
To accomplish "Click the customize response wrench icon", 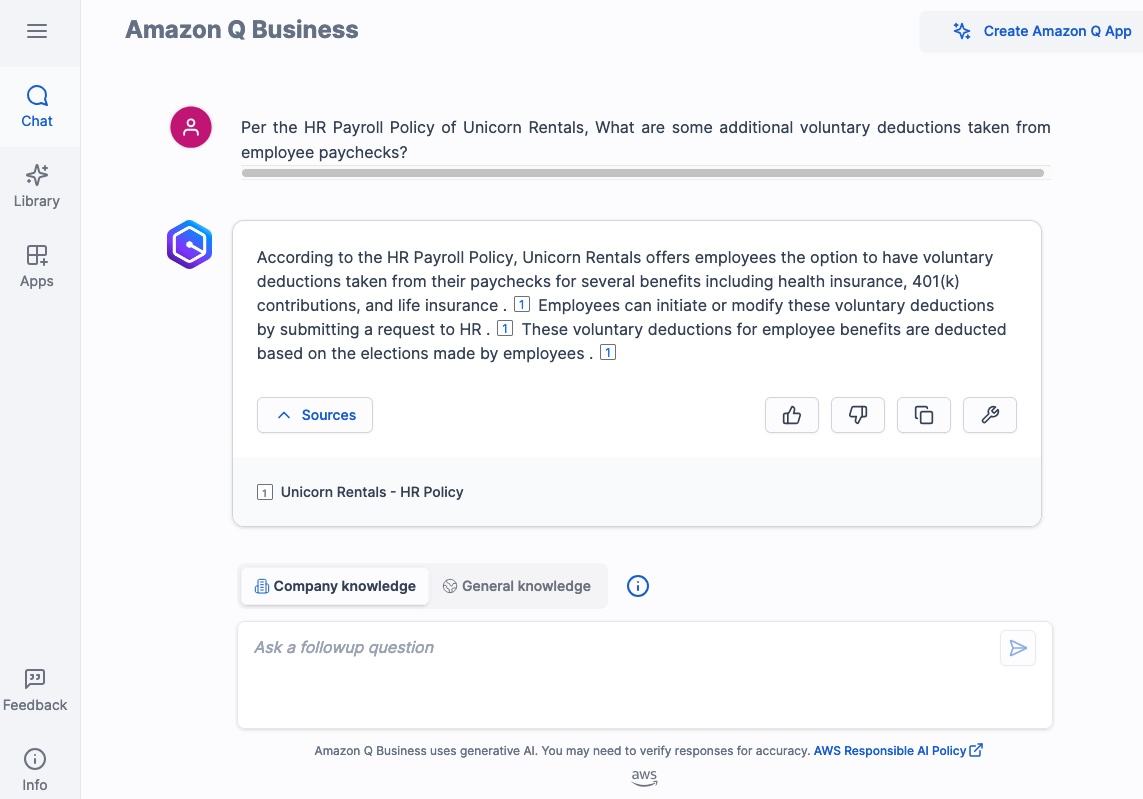I will 989,414.
